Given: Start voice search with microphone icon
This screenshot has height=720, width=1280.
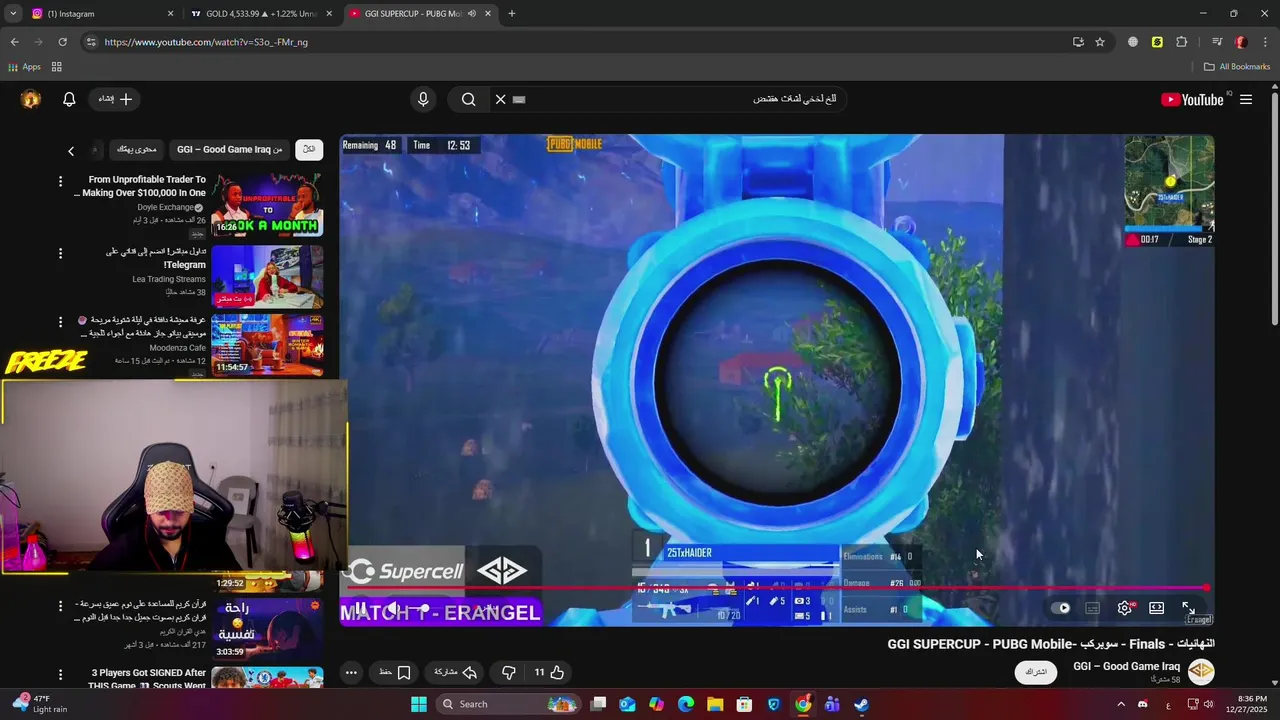Looking at the screenshot, I should coord(423,99).
